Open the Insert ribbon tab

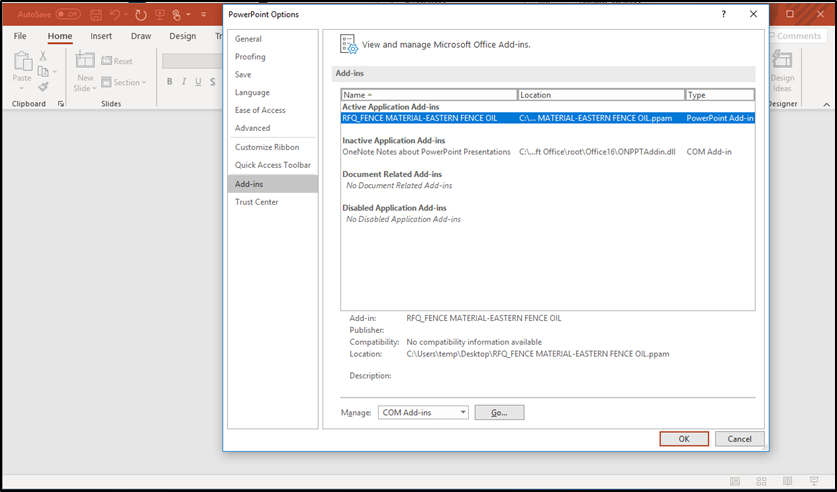(x=101, y=36)
